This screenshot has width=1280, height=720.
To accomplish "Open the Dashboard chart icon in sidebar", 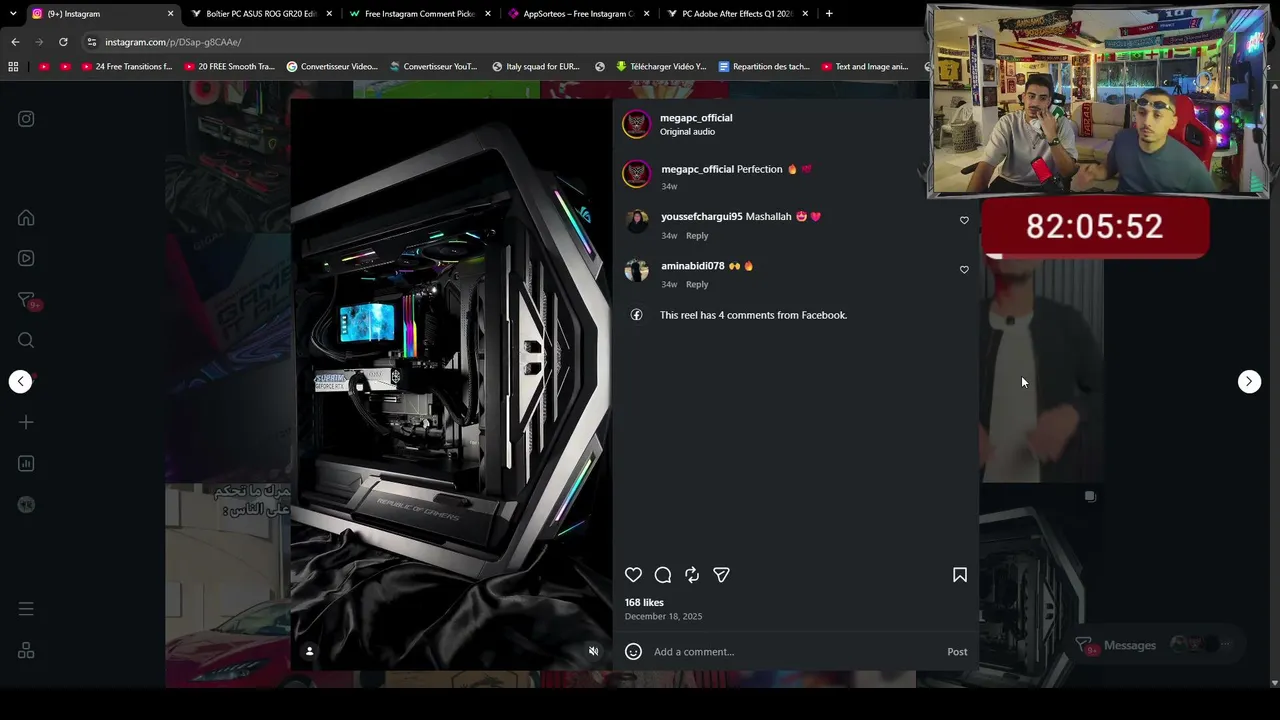I will [x=26, y=463].
